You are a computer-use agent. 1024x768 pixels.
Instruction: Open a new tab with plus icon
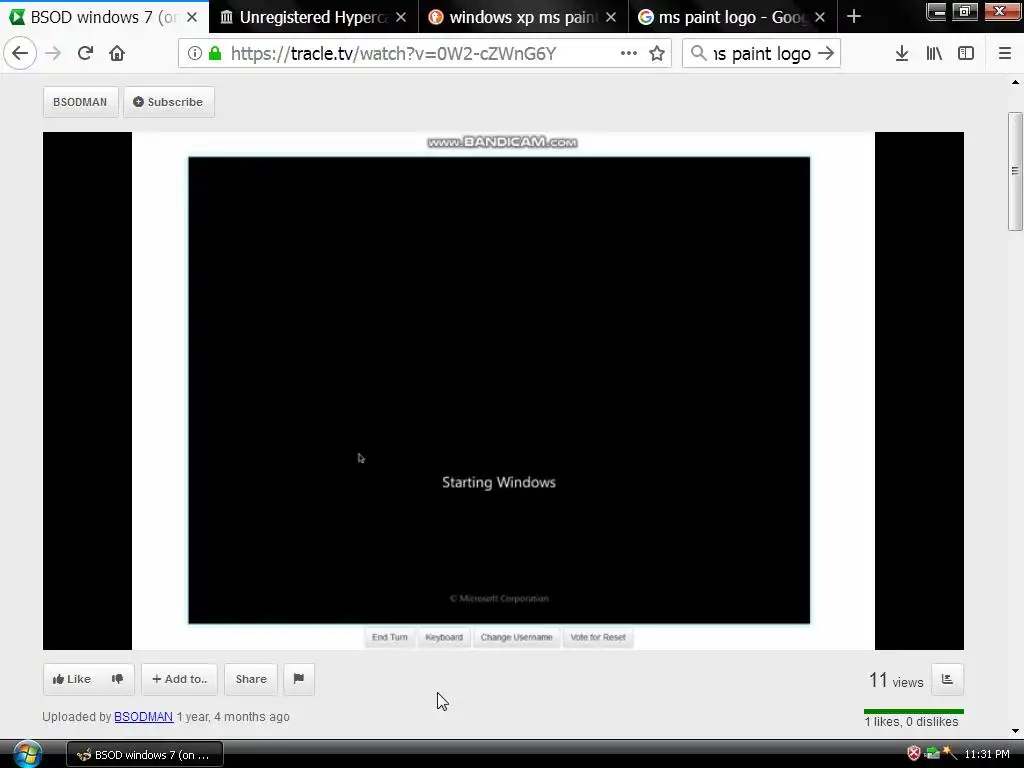(x=854, y=16)
